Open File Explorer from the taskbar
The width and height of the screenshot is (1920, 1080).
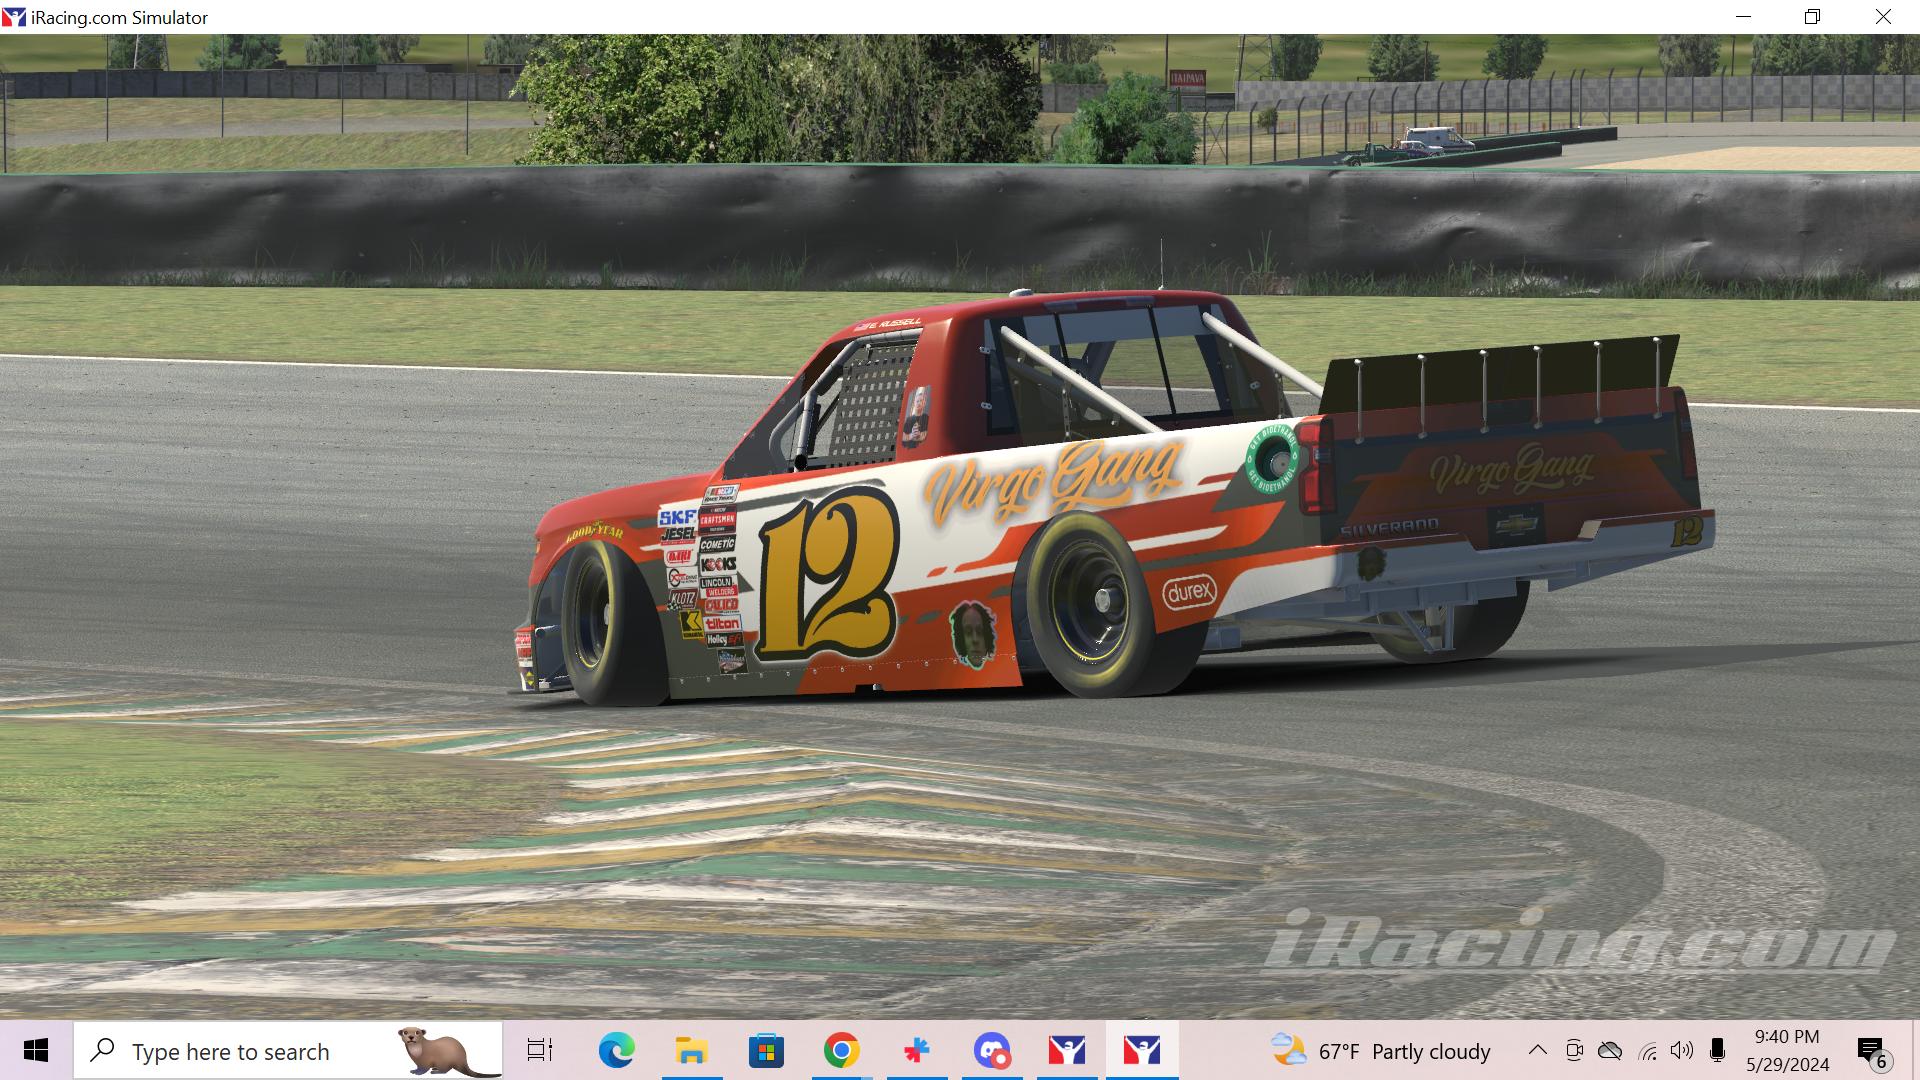click(691, 1051)
